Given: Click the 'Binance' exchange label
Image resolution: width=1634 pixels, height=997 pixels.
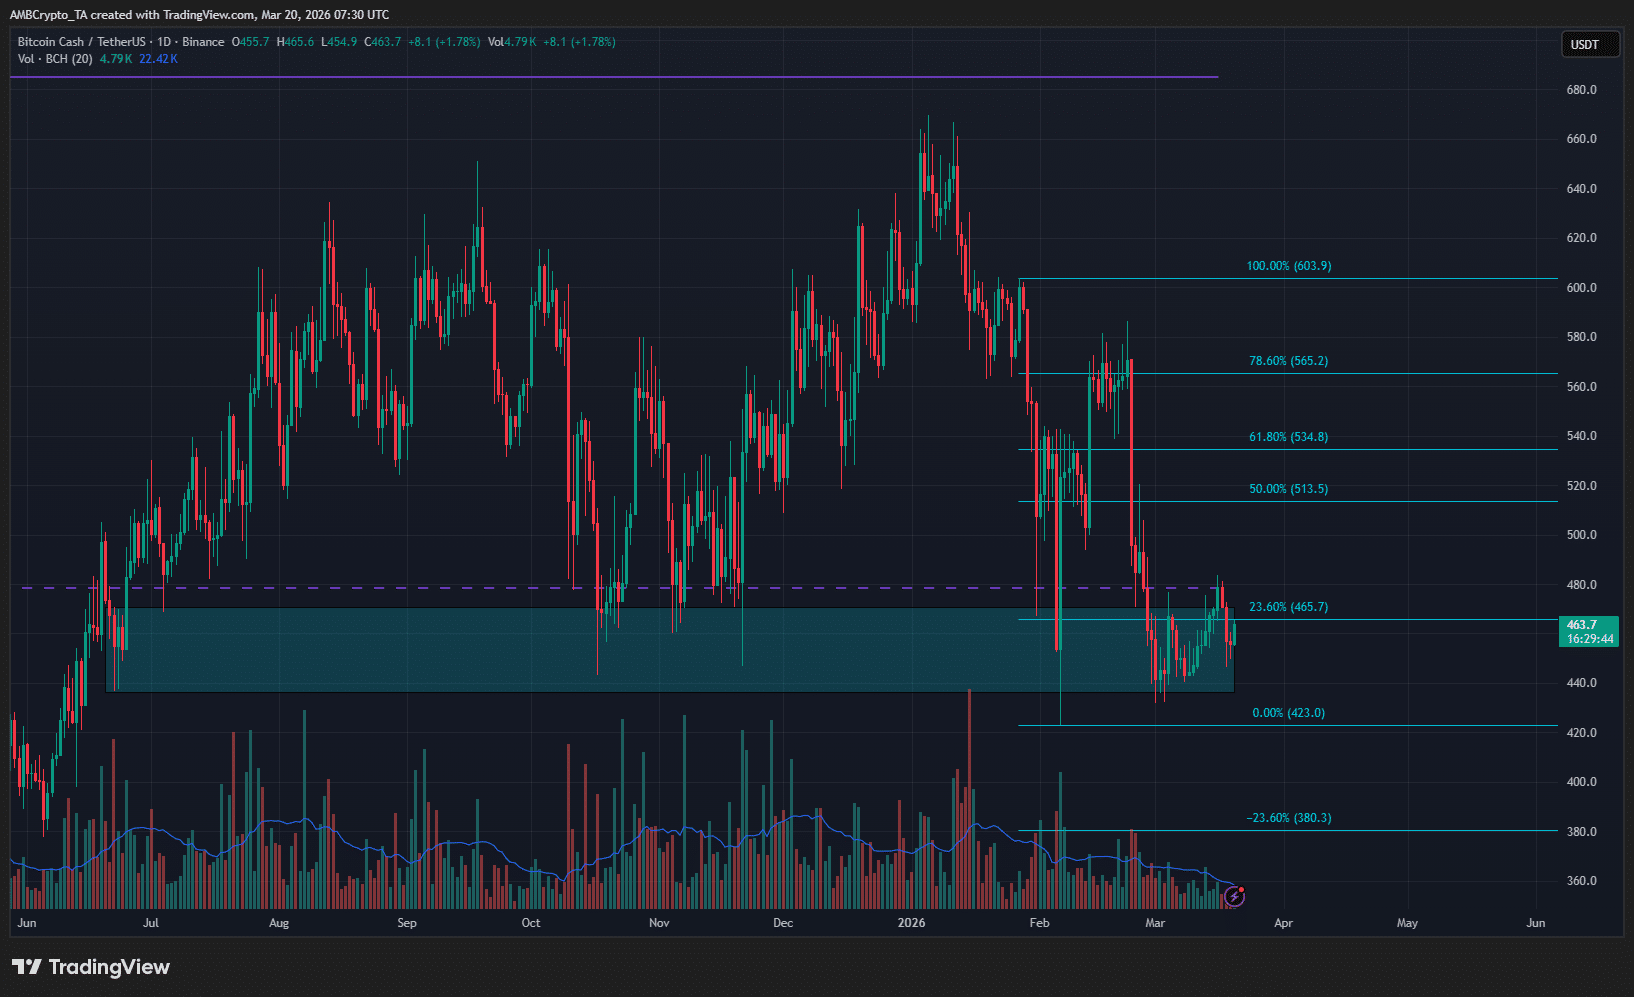Looking at the screenshot, I should click(203, 42).
